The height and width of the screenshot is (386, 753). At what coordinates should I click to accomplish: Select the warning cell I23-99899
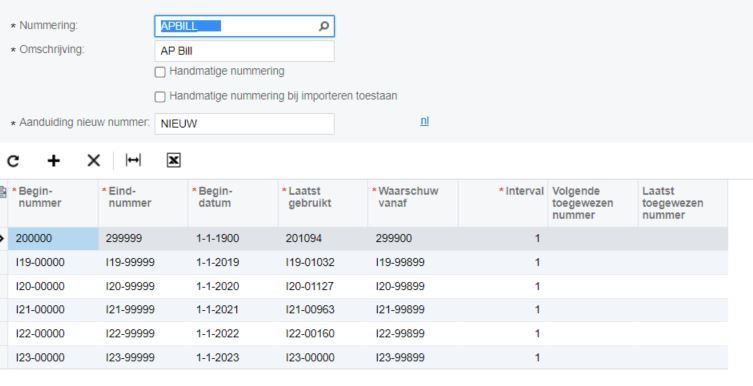[x=413, y=358]
